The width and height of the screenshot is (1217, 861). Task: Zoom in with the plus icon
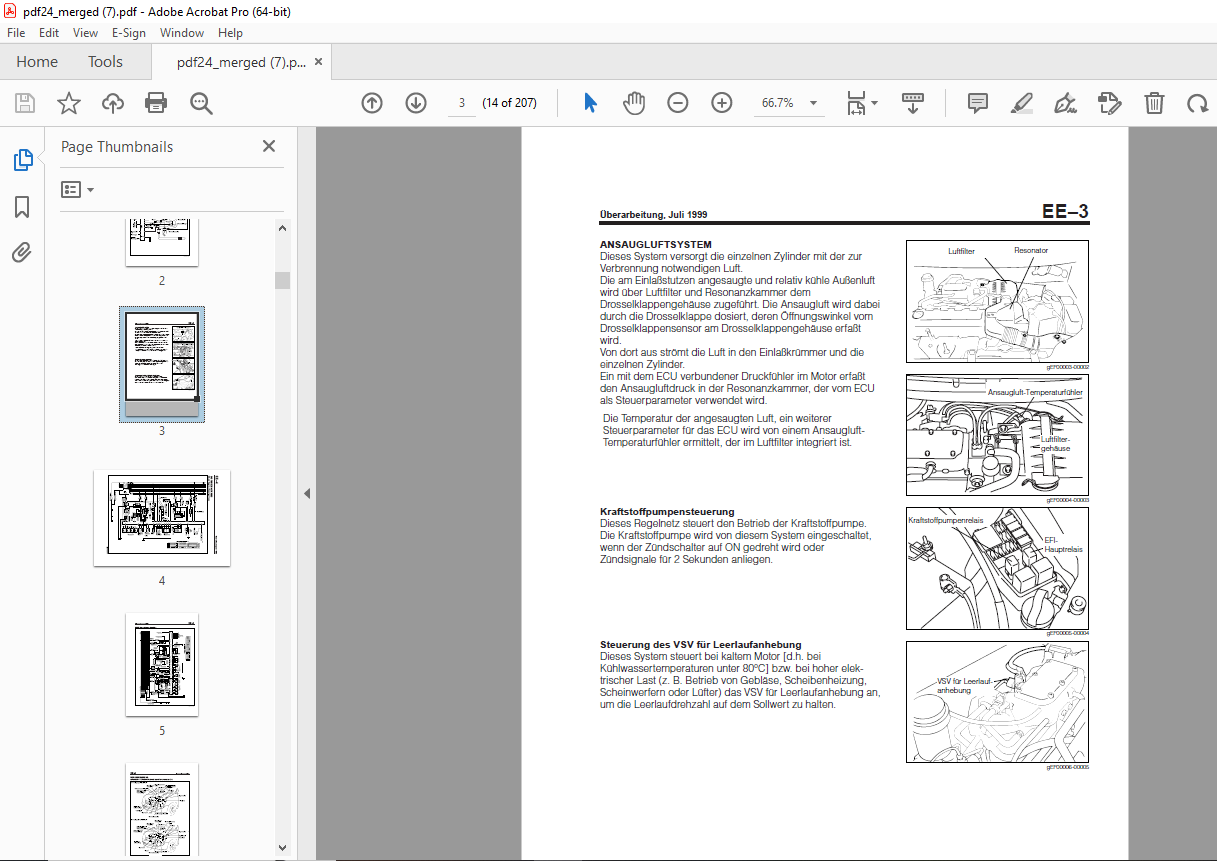pyautogui.click(x=722, y=103)
